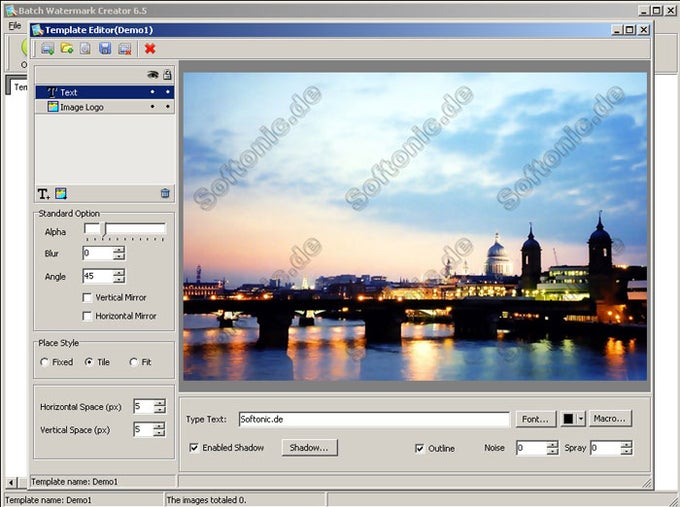This screenshot has width=680, height=507.
Task: Maximize the Template Editor window
Action: pos(630,29)
